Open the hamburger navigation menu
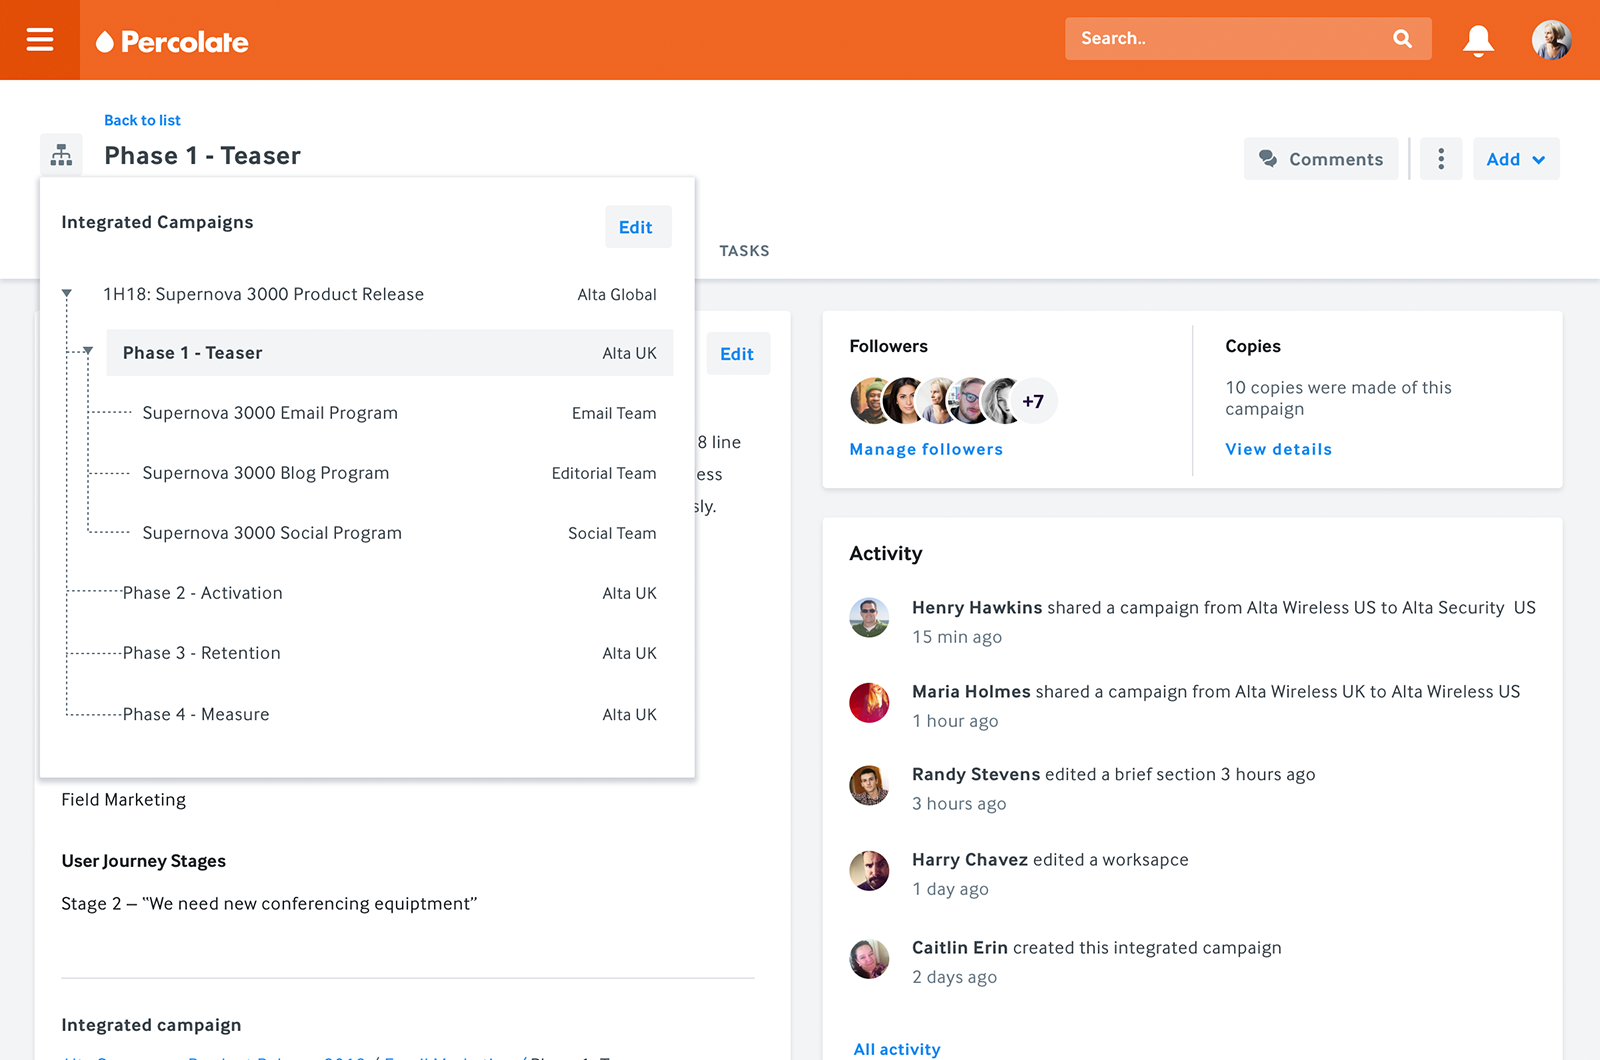 [x=40, y=39]
